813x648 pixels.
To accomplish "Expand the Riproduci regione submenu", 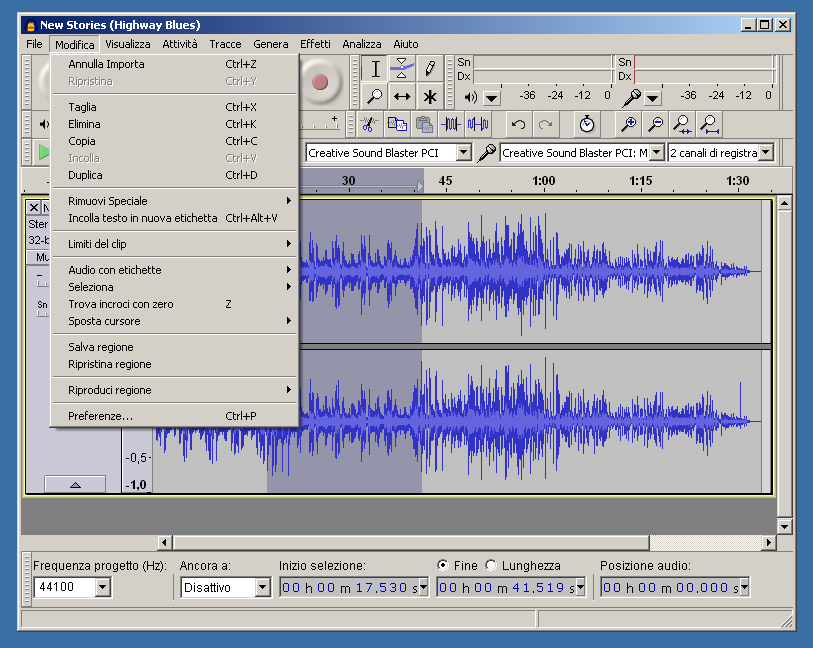I will (x=175, y=390).
